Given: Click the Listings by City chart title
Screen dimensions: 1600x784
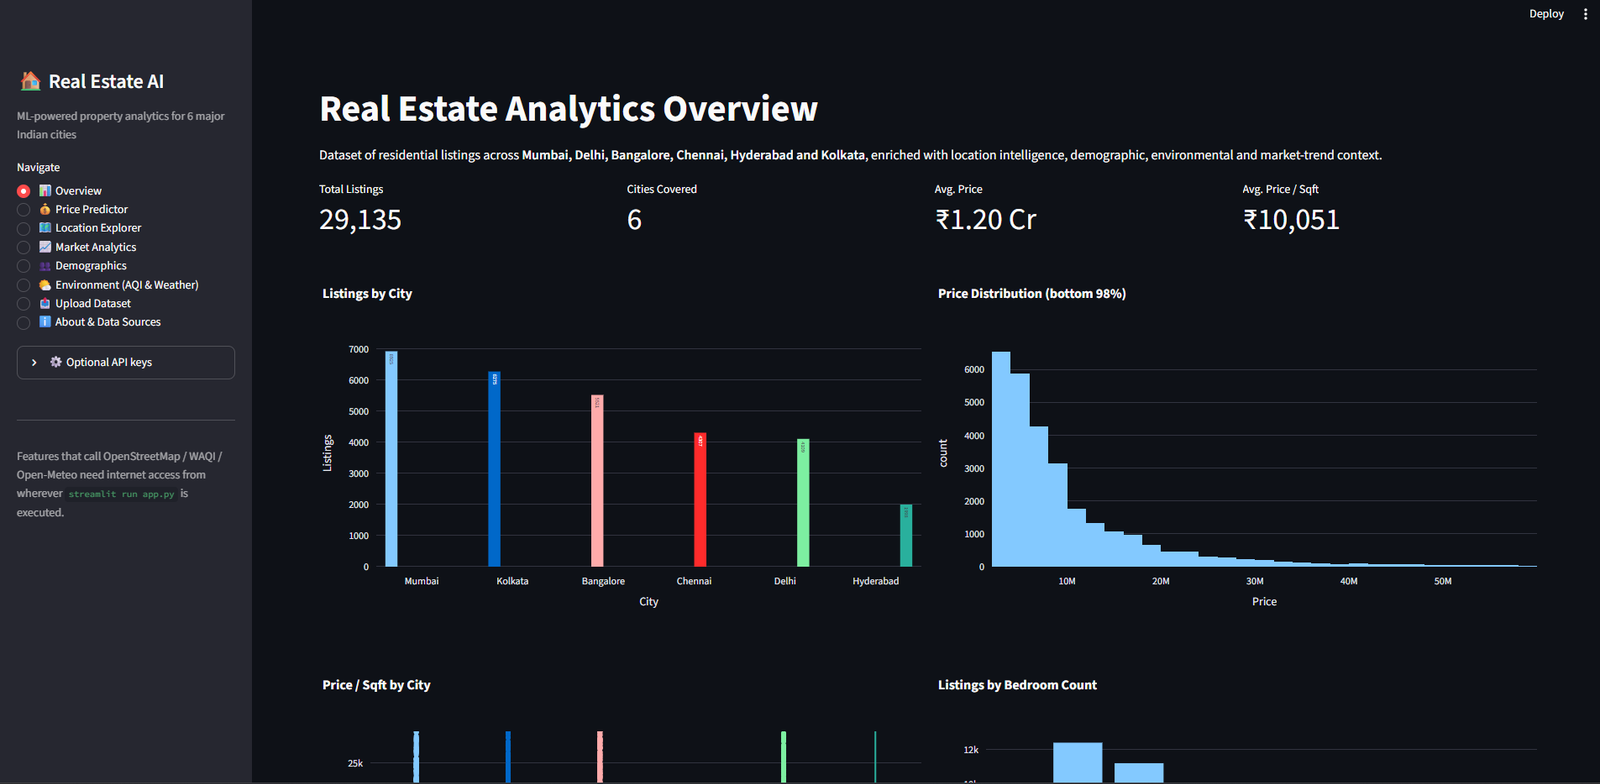Looking at the screenshot, I should pos(367,294).
